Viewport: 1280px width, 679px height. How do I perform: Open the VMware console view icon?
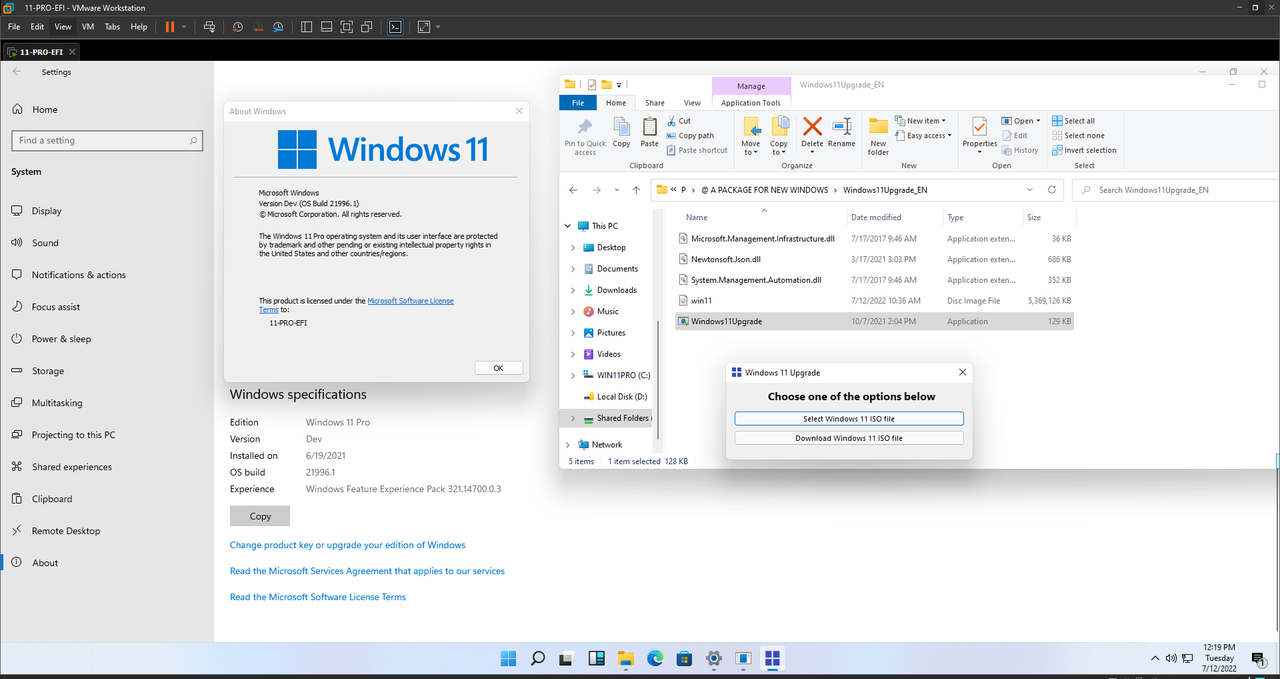tap(396, 27)
